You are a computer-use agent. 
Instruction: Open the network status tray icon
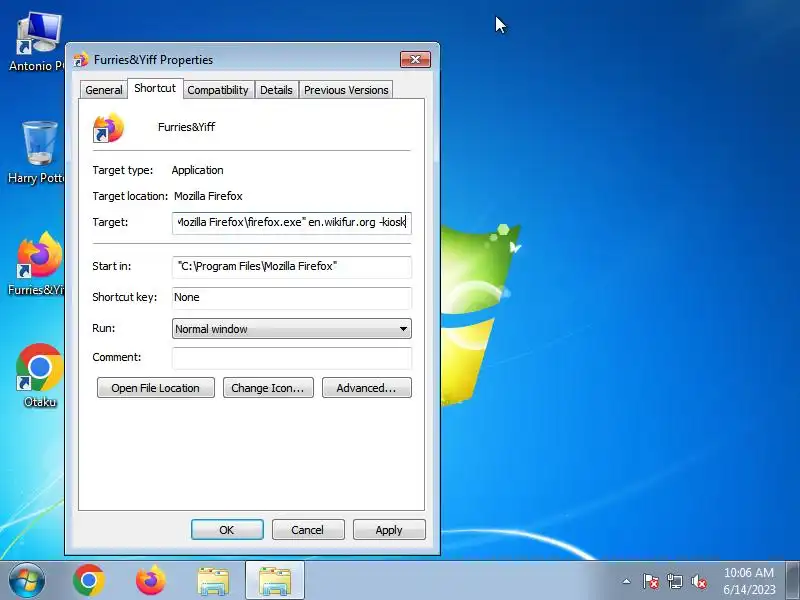pos(674,581)
